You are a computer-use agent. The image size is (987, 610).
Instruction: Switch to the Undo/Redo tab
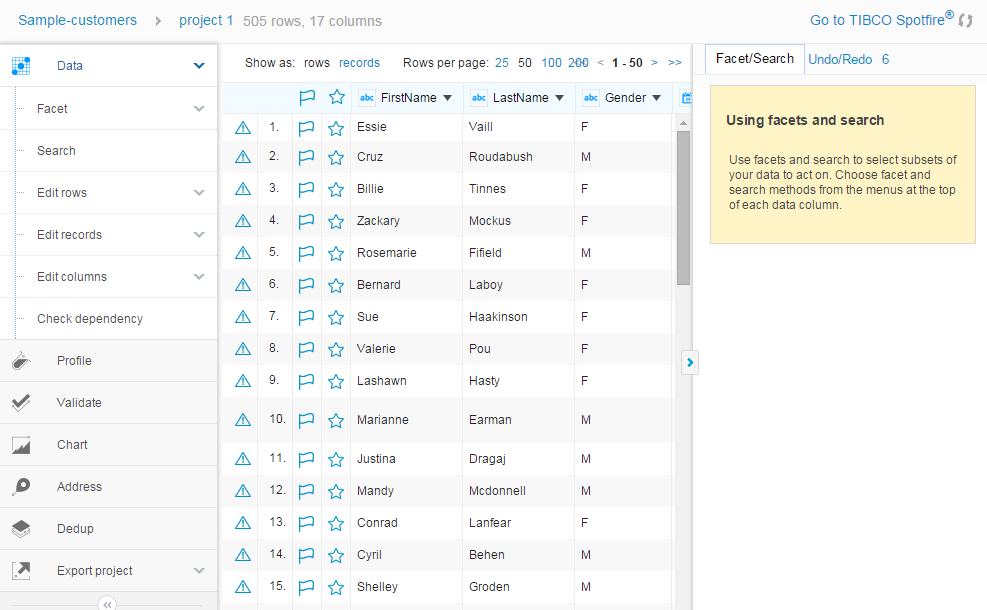point(840,60)
